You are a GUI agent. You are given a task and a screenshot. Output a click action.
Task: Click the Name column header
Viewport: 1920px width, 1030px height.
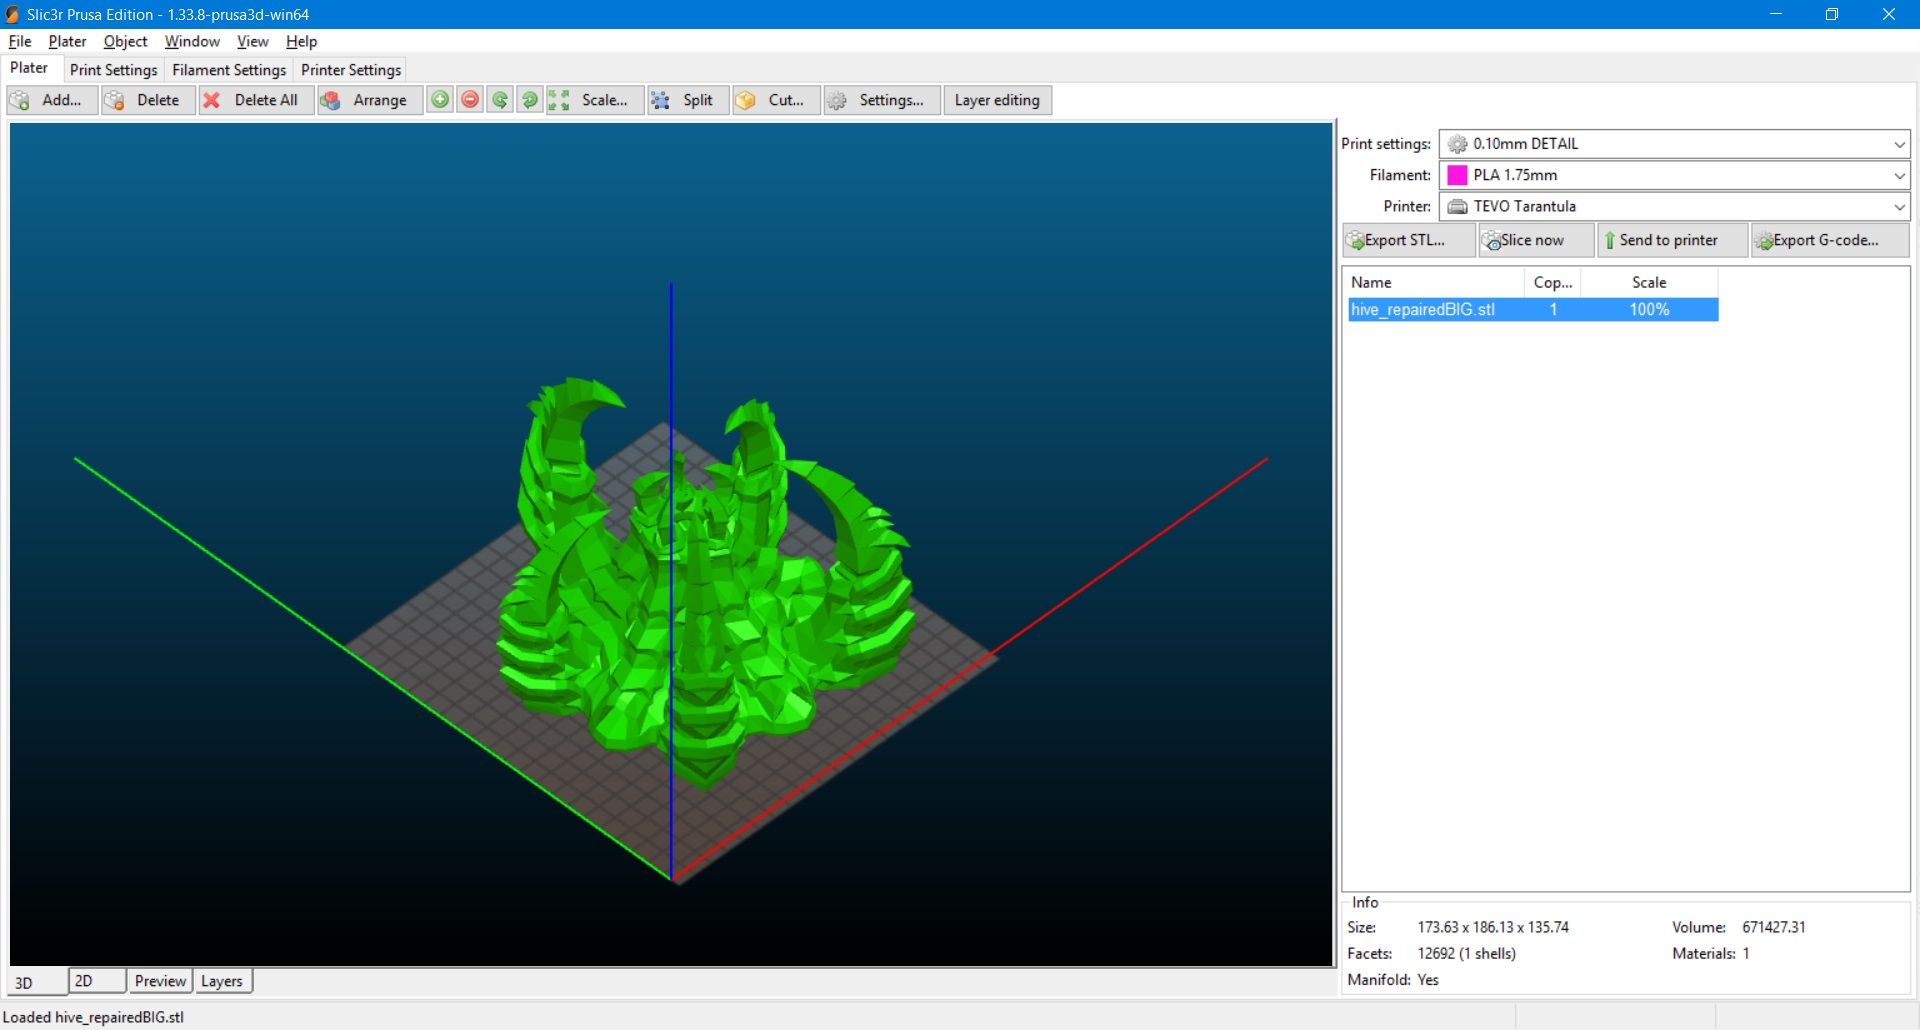(1435, 282)
